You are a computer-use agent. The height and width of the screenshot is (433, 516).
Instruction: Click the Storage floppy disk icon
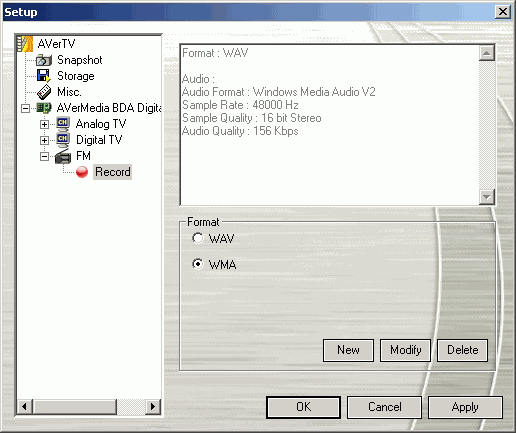(44, 76)
